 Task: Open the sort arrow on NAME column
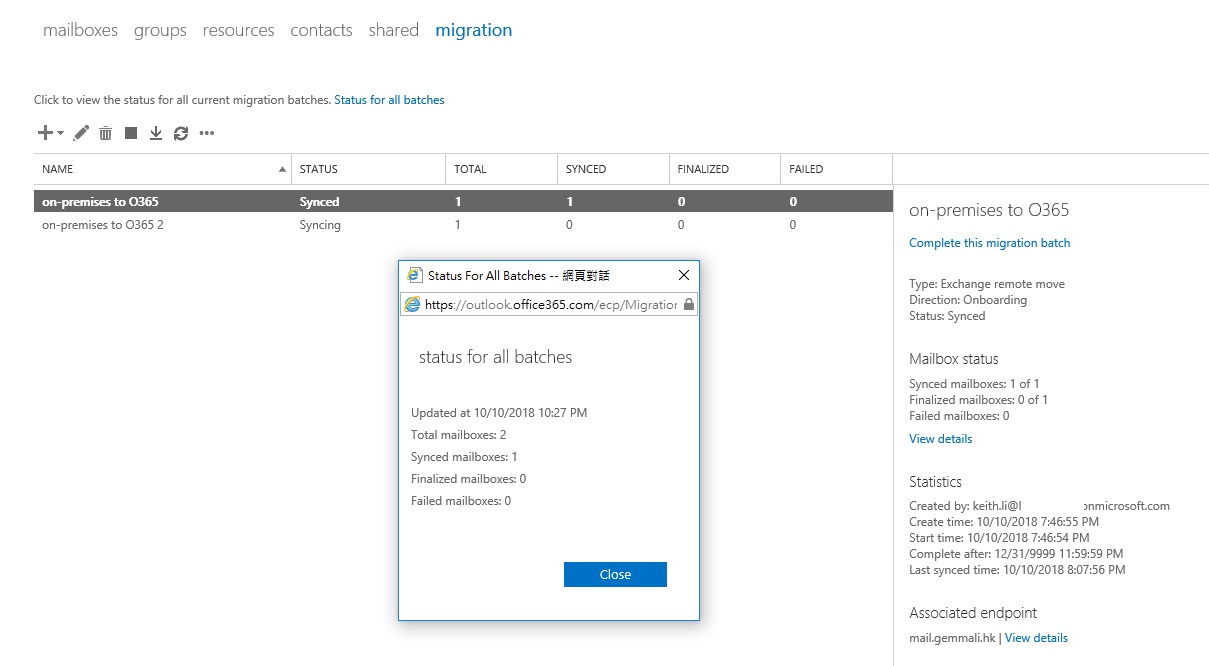(x=281, y=168)
